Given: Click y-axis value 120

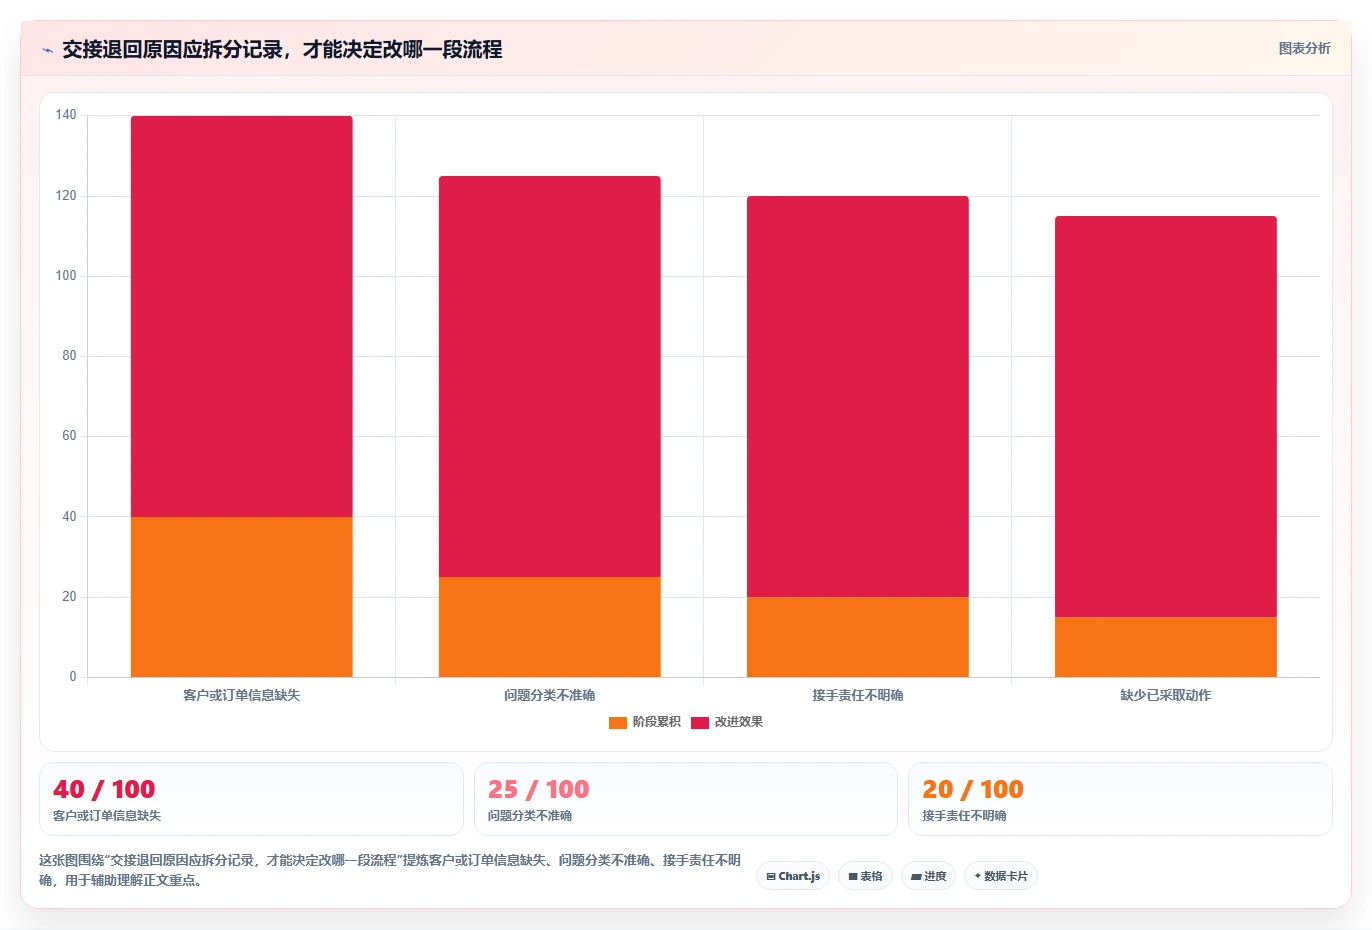Looking at the screenshot, I should [x=66, y=195].
